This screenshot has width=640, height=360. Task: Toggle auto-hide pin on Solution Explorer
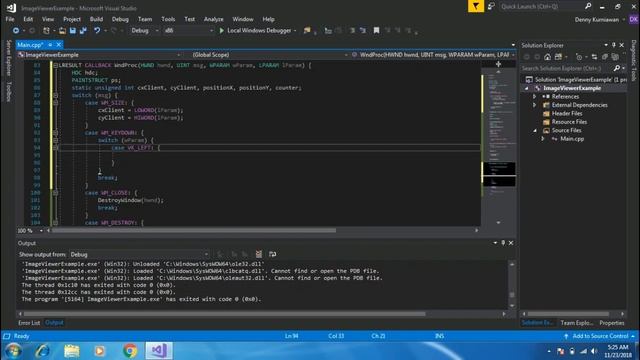click(613, 45)
